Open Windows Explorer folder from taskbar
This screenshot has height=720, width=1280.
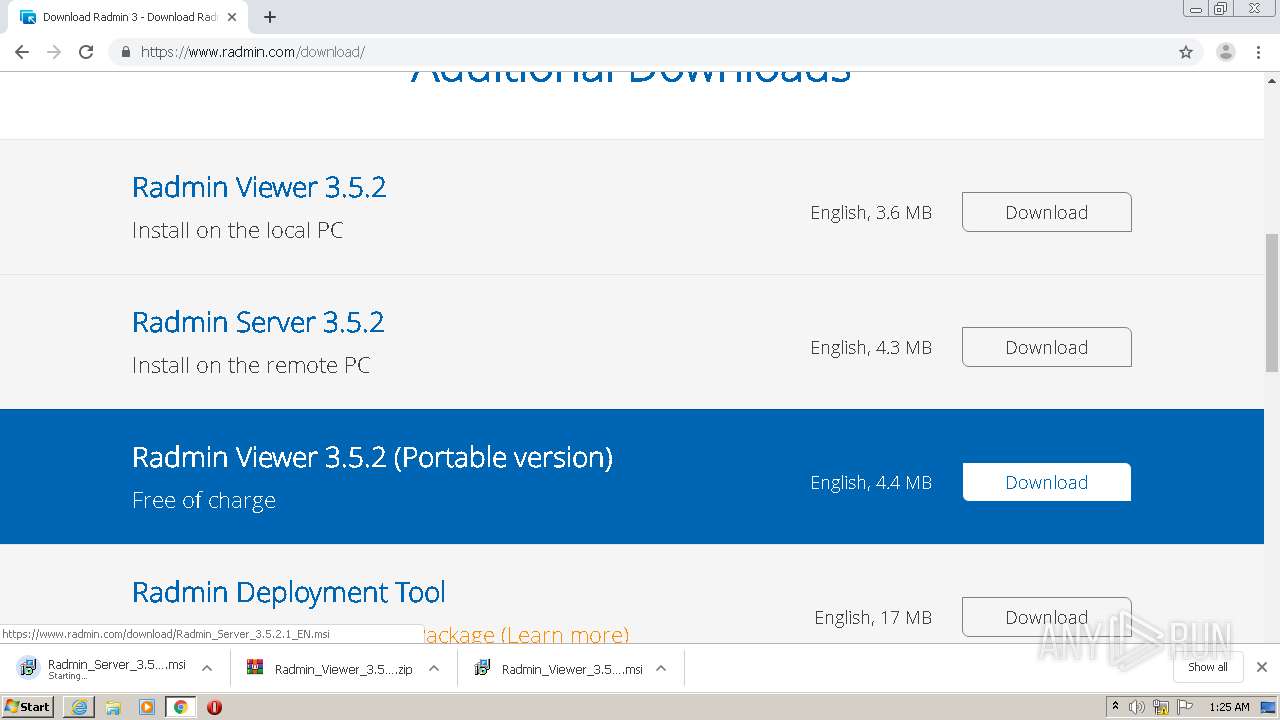tap(113, 707)
